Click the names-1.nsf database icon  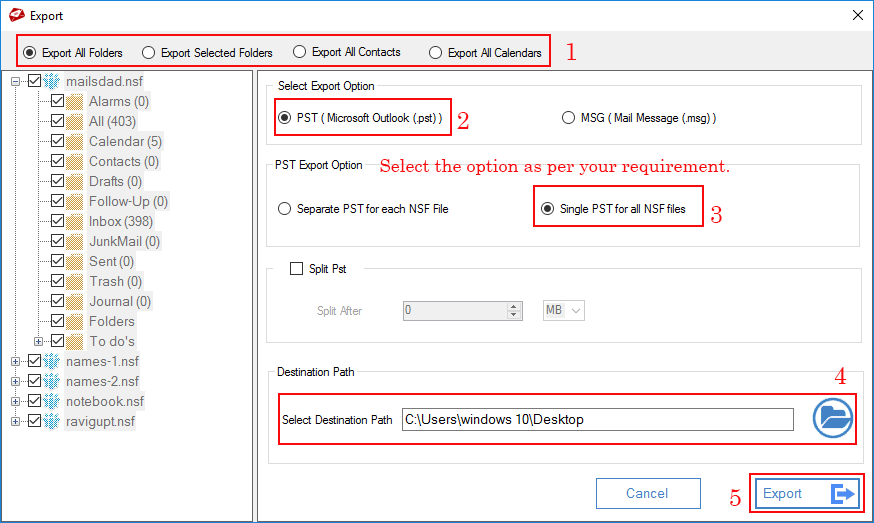coord(53,361)
